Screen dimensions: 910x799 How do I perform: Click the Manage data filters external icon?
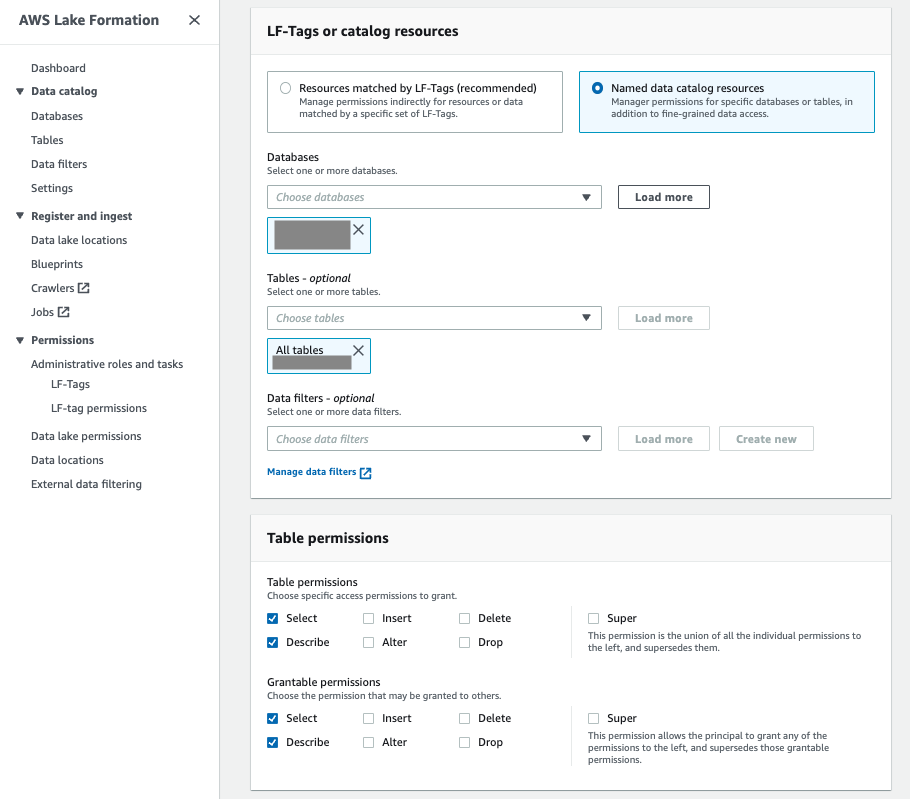tap(366, 473)
